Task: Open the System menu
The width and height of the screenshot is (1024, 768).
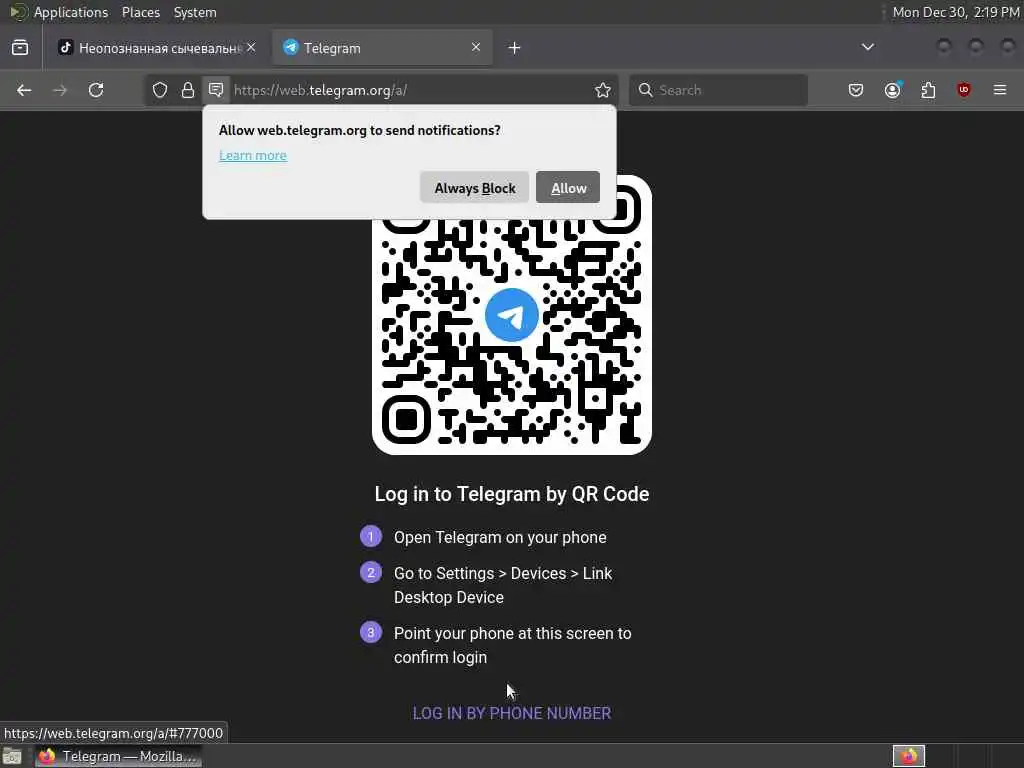Action: coord(195,12)
